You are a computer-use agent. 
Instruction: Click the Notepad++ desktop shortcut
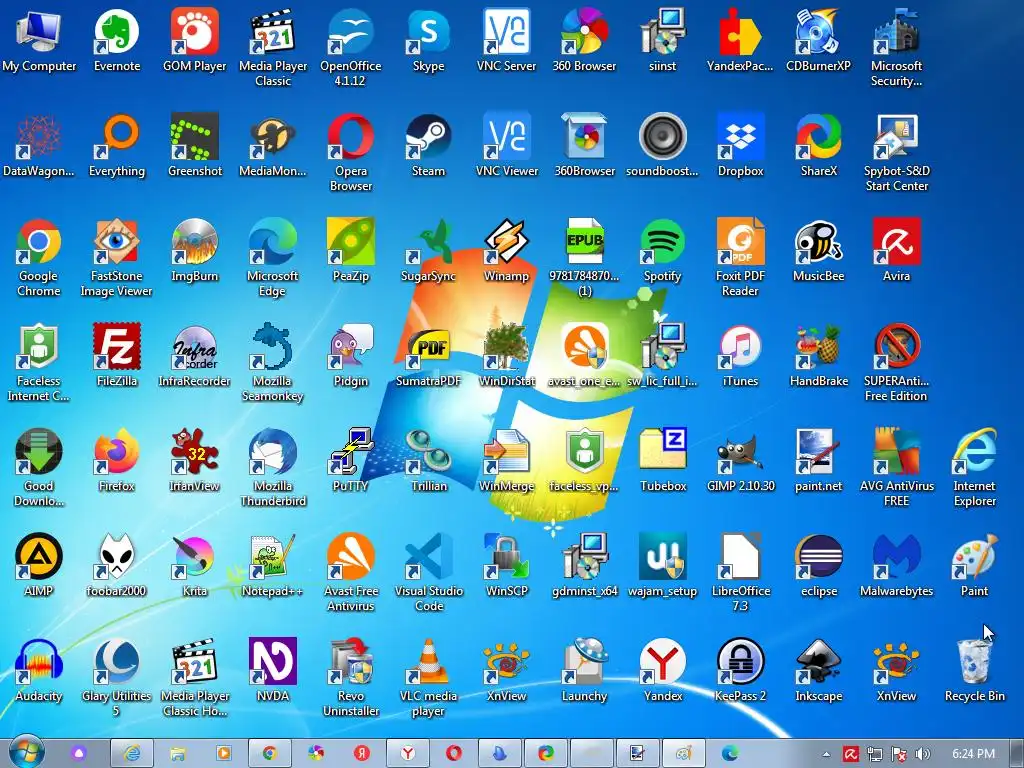(272, 566)
